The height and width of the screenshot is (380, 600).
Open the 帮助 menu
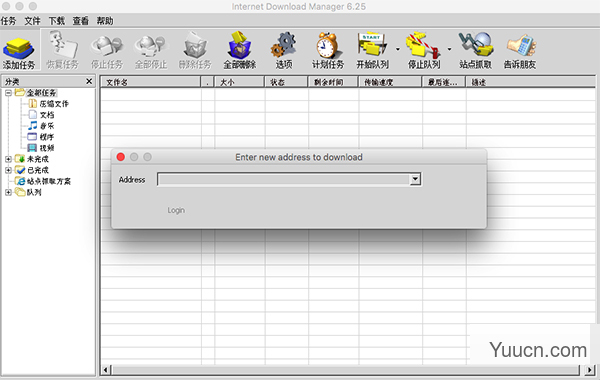[105, 21]
